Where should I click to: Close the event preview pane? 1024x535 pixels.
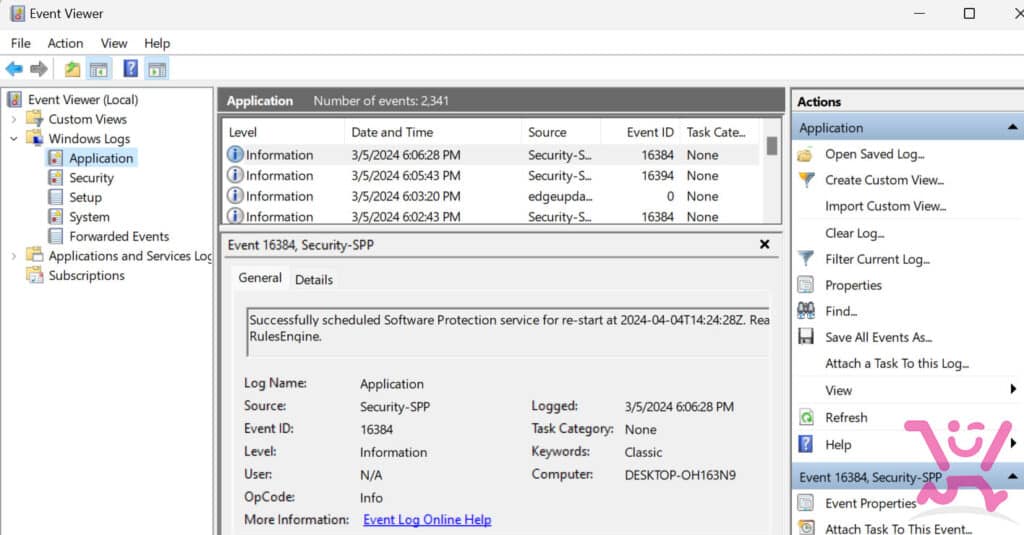click(765, 244)
